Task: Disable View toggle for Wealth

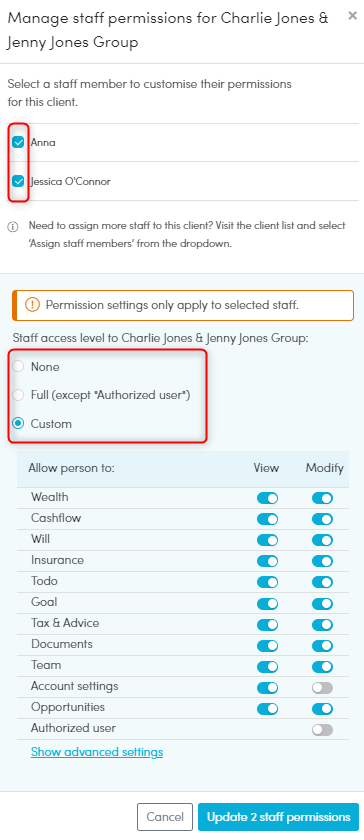Action: click(x=268, y=498)
